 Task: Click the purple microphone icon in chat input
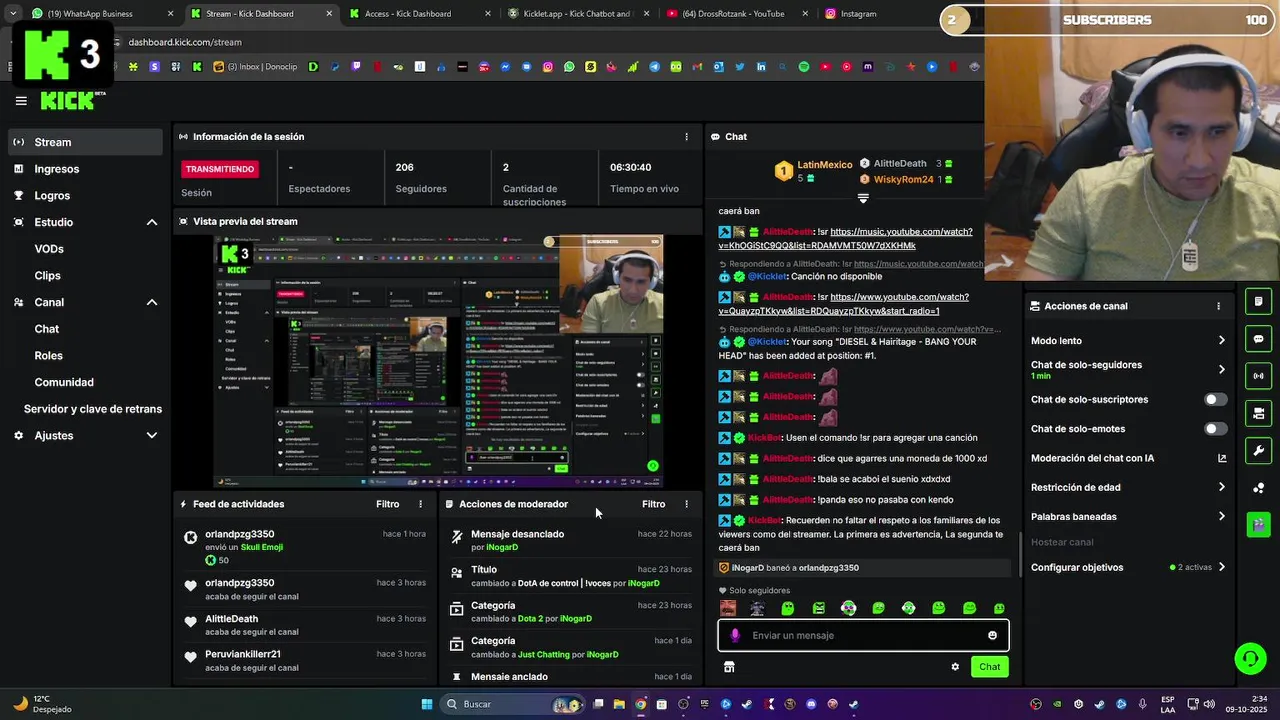735,635
